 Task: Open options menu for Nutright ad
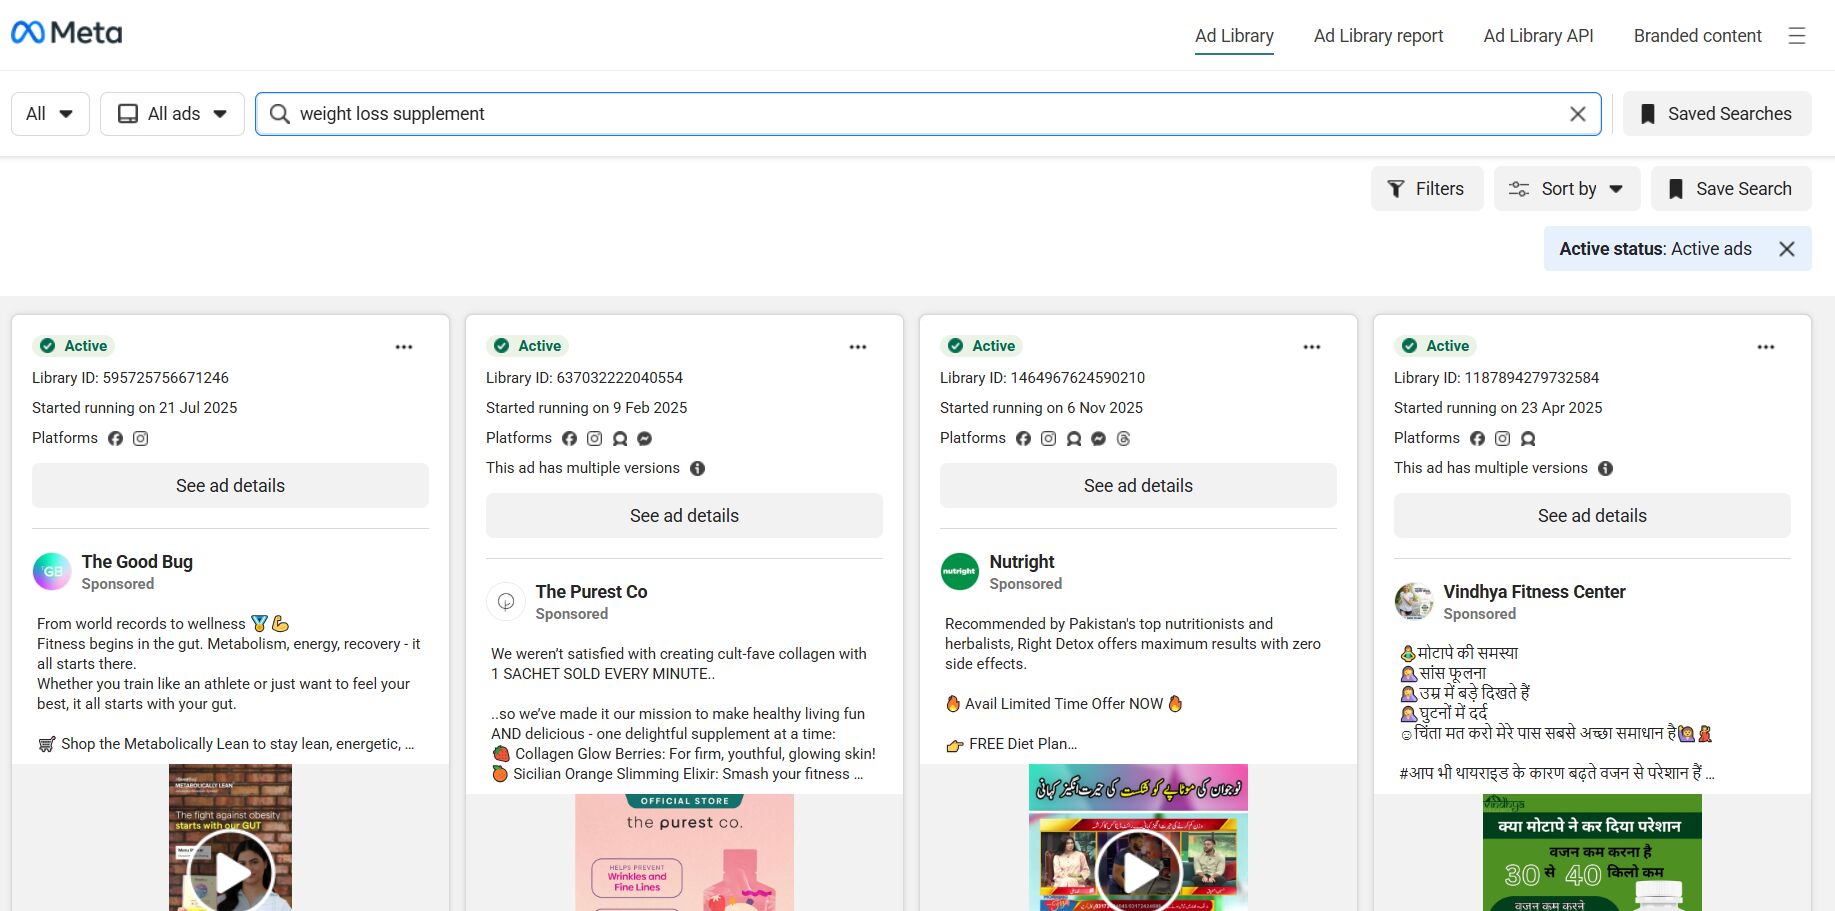coord(1312,347)
